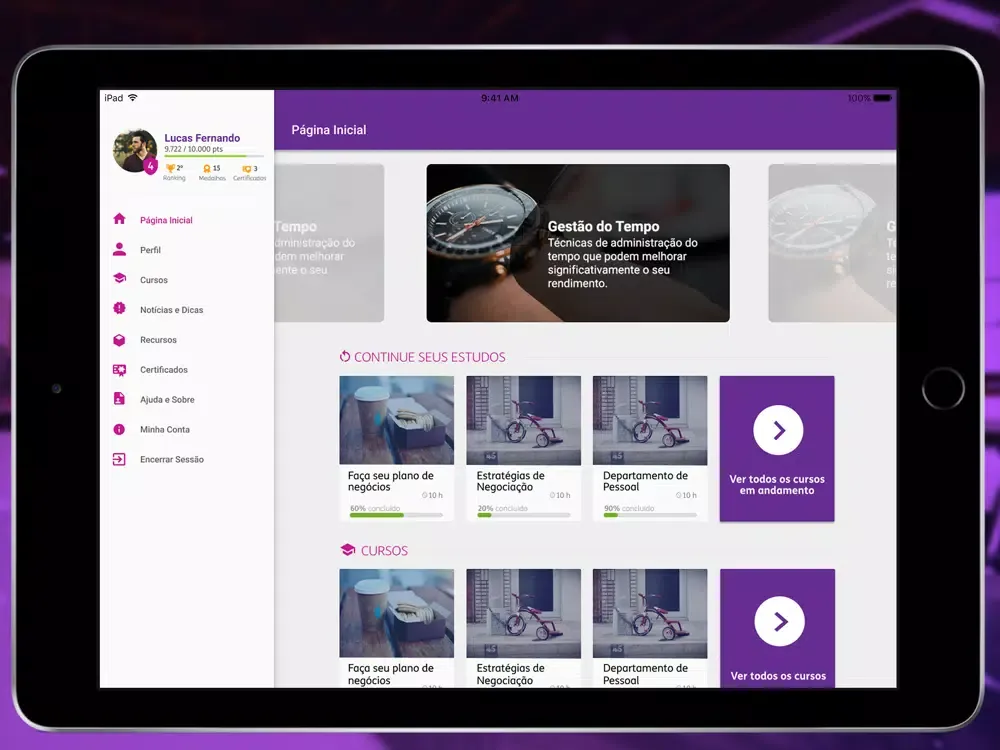Click the graduation cap icon next to the CURSOS heading
The width and height of the screenshot is (1000, 750).
[348, 550]
